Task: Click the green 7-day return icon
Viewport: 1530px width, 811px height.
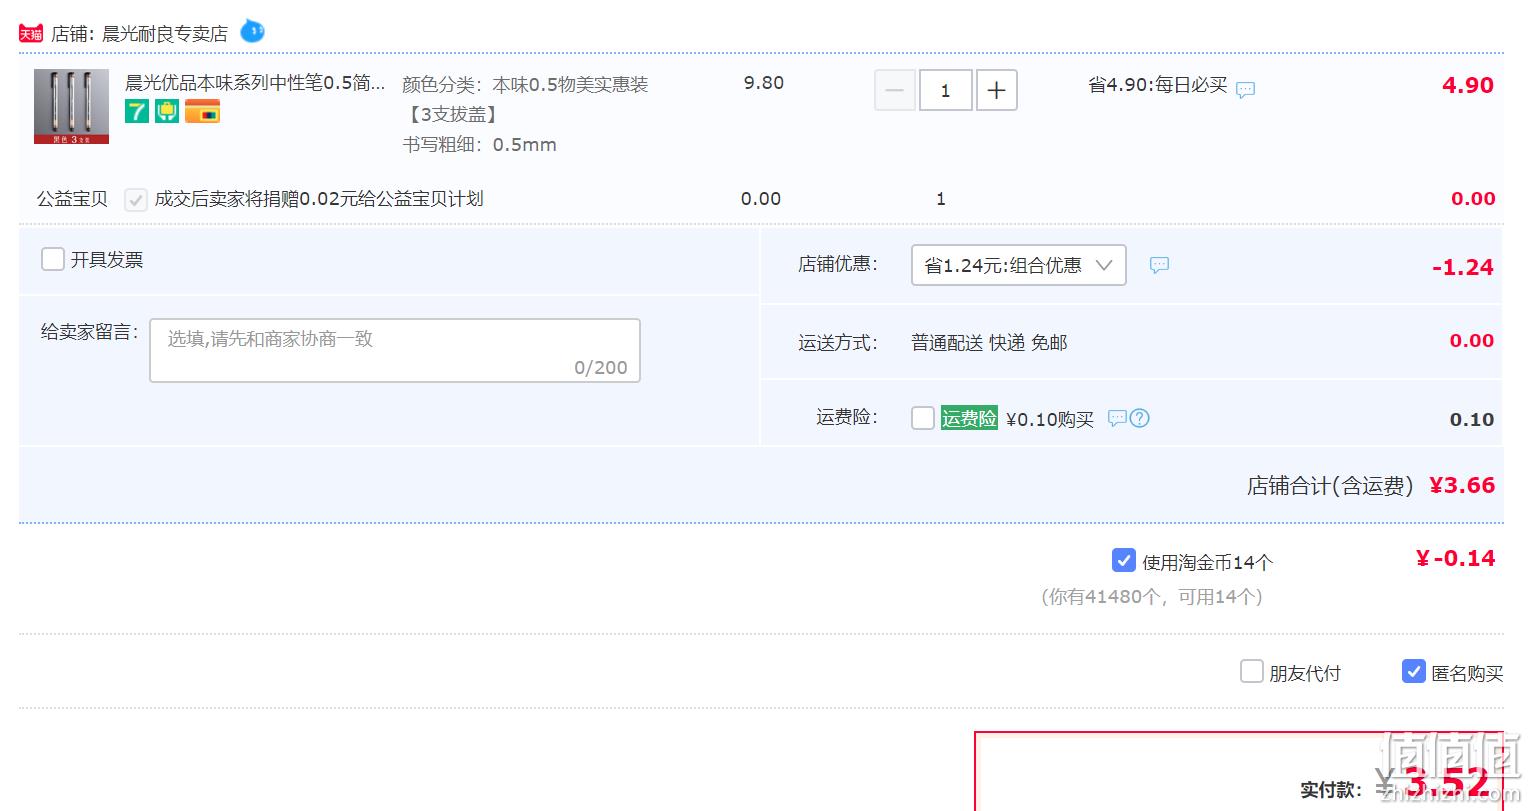Action: click(137, 111)
